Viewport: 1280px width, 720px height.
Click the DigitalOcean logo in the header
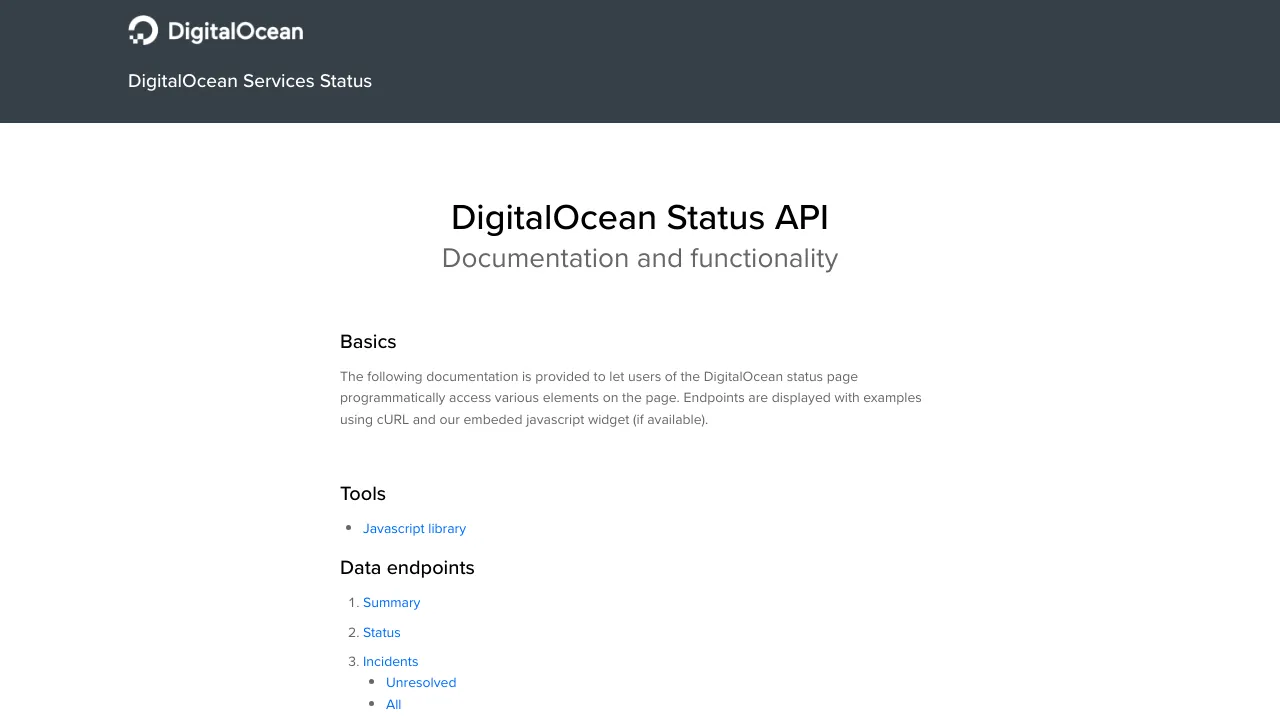pyautogui.click(x=215, y=31)
